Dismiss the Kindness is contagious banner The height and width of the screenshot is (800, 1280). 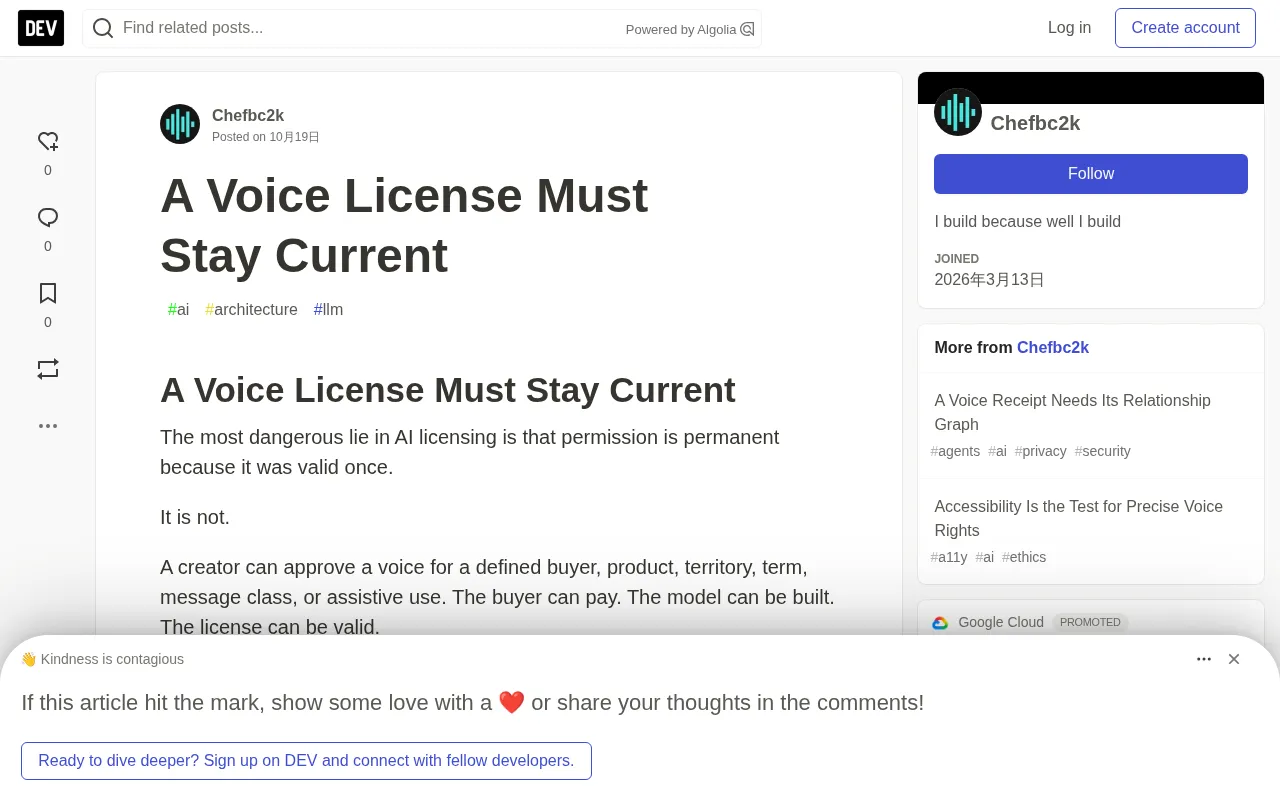click(1234, 659)
